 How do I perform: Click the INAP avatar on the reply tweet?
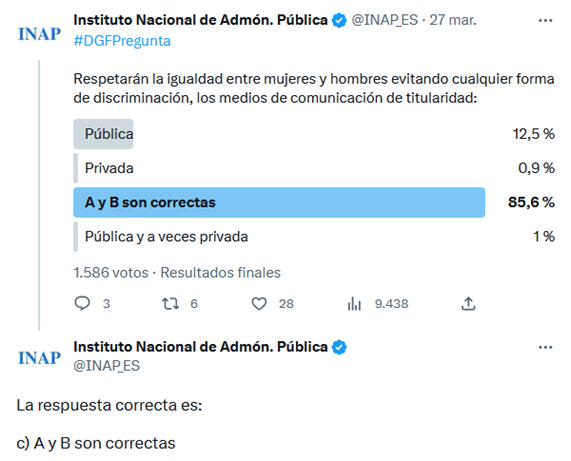[x=39, y=358]
